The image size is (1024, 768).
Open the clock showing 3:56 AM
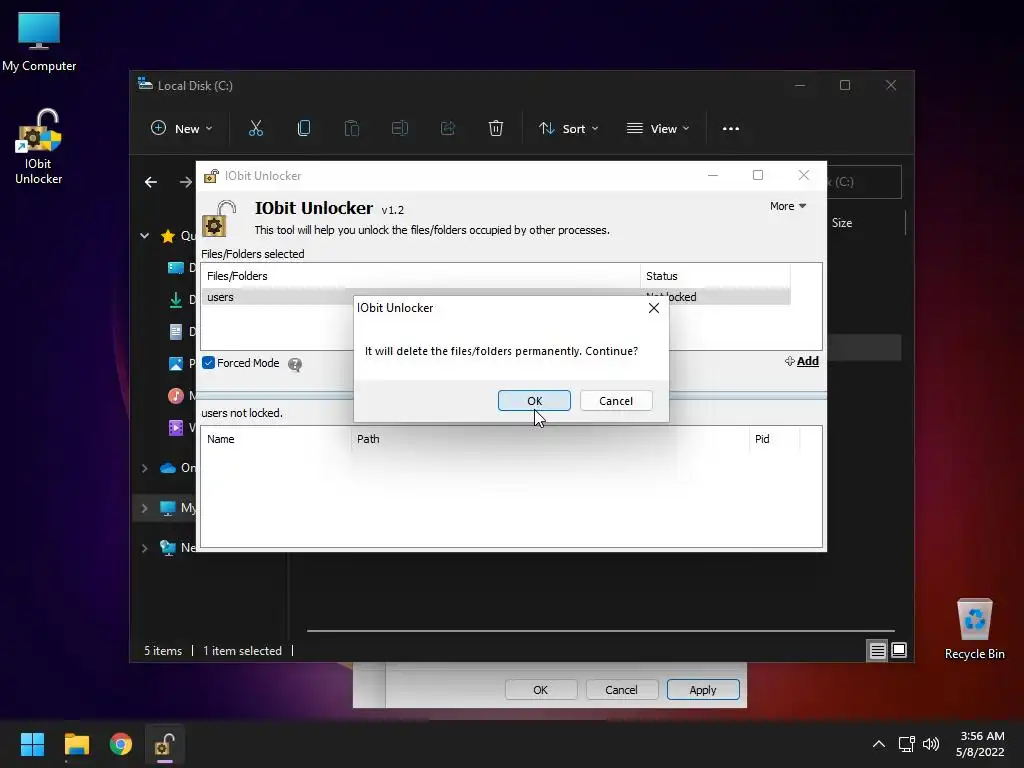980,744
